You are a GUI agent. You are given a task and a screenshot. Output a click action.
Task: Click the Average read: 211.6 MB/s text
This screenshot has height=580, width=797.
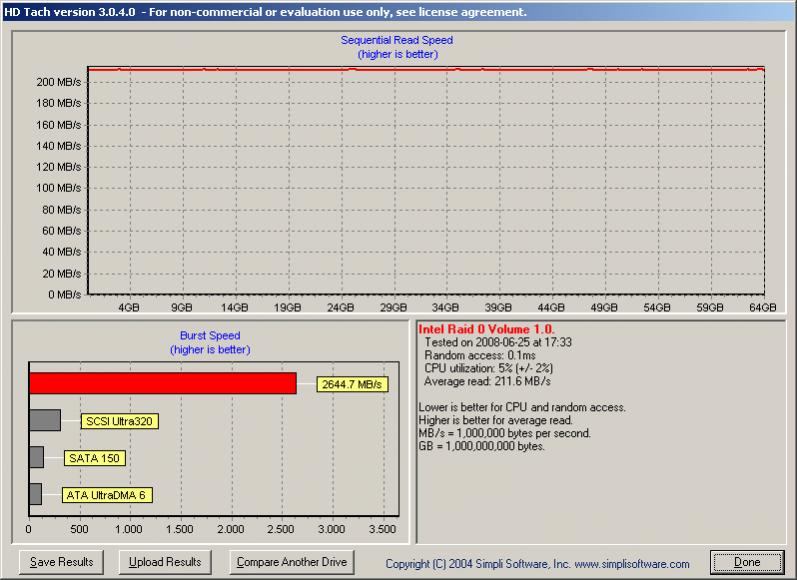(x=487, y=381)
